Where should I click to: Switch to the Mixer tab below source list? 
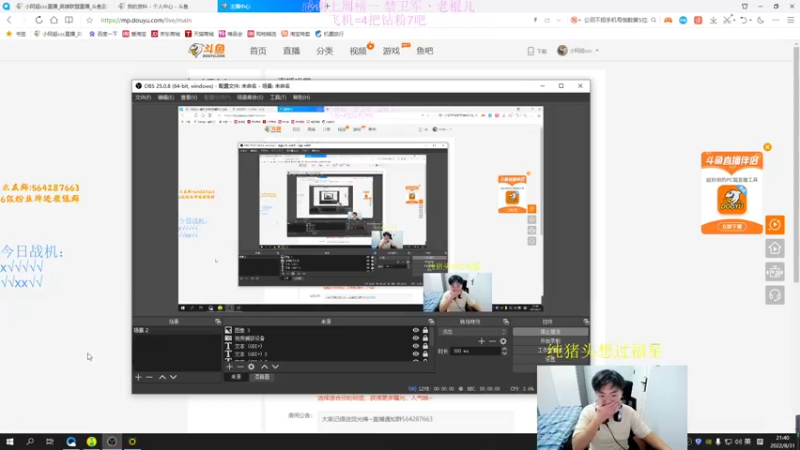(x=262, y=377)
